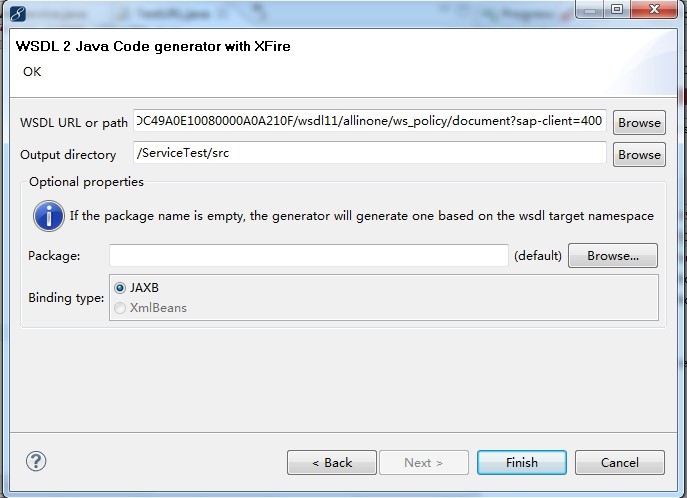Minimize the code generator dialog
The image size is (687, 498).
(x=588, y=9)
